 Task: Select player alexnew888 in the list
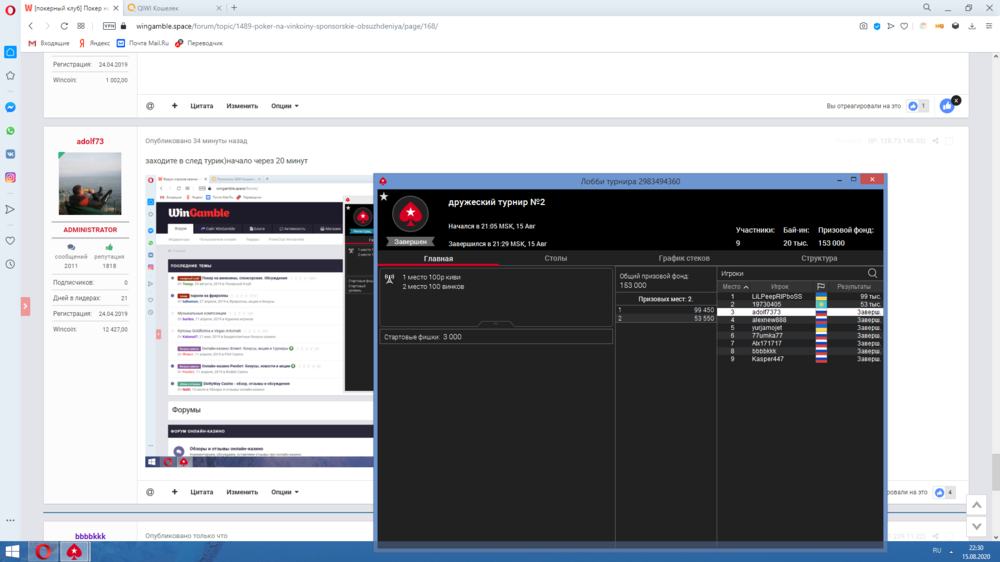click(x=769, y=320)
